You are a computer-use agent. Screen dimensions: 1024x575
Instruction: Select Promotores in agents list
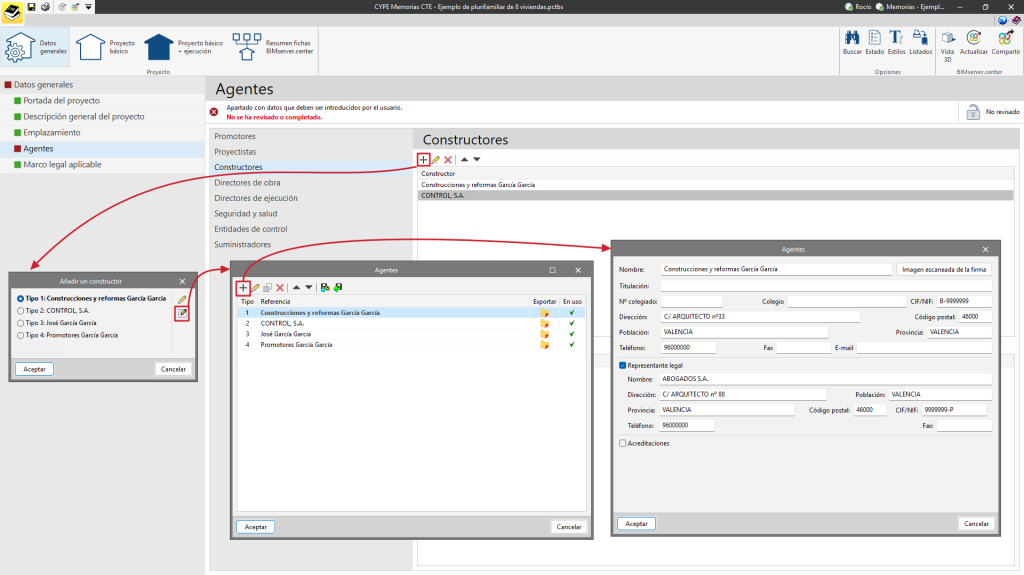(235, 137)
